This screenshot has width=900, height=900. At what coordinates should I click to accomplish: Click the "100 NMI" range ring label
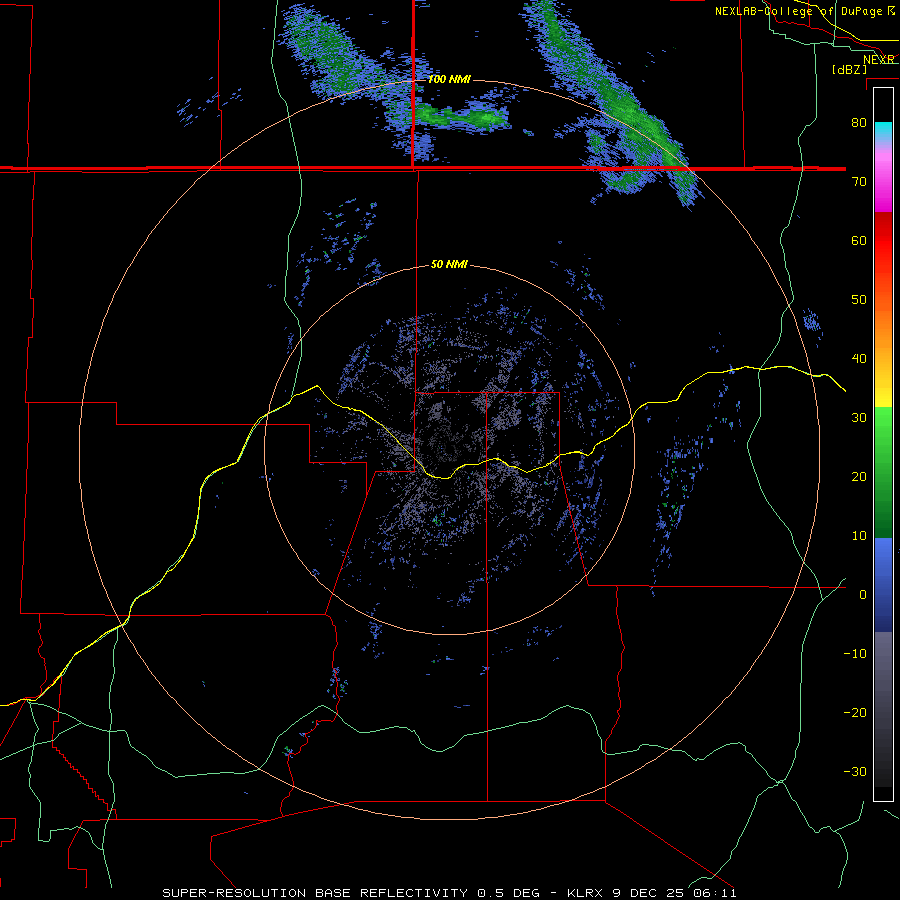tap(449, 79)
